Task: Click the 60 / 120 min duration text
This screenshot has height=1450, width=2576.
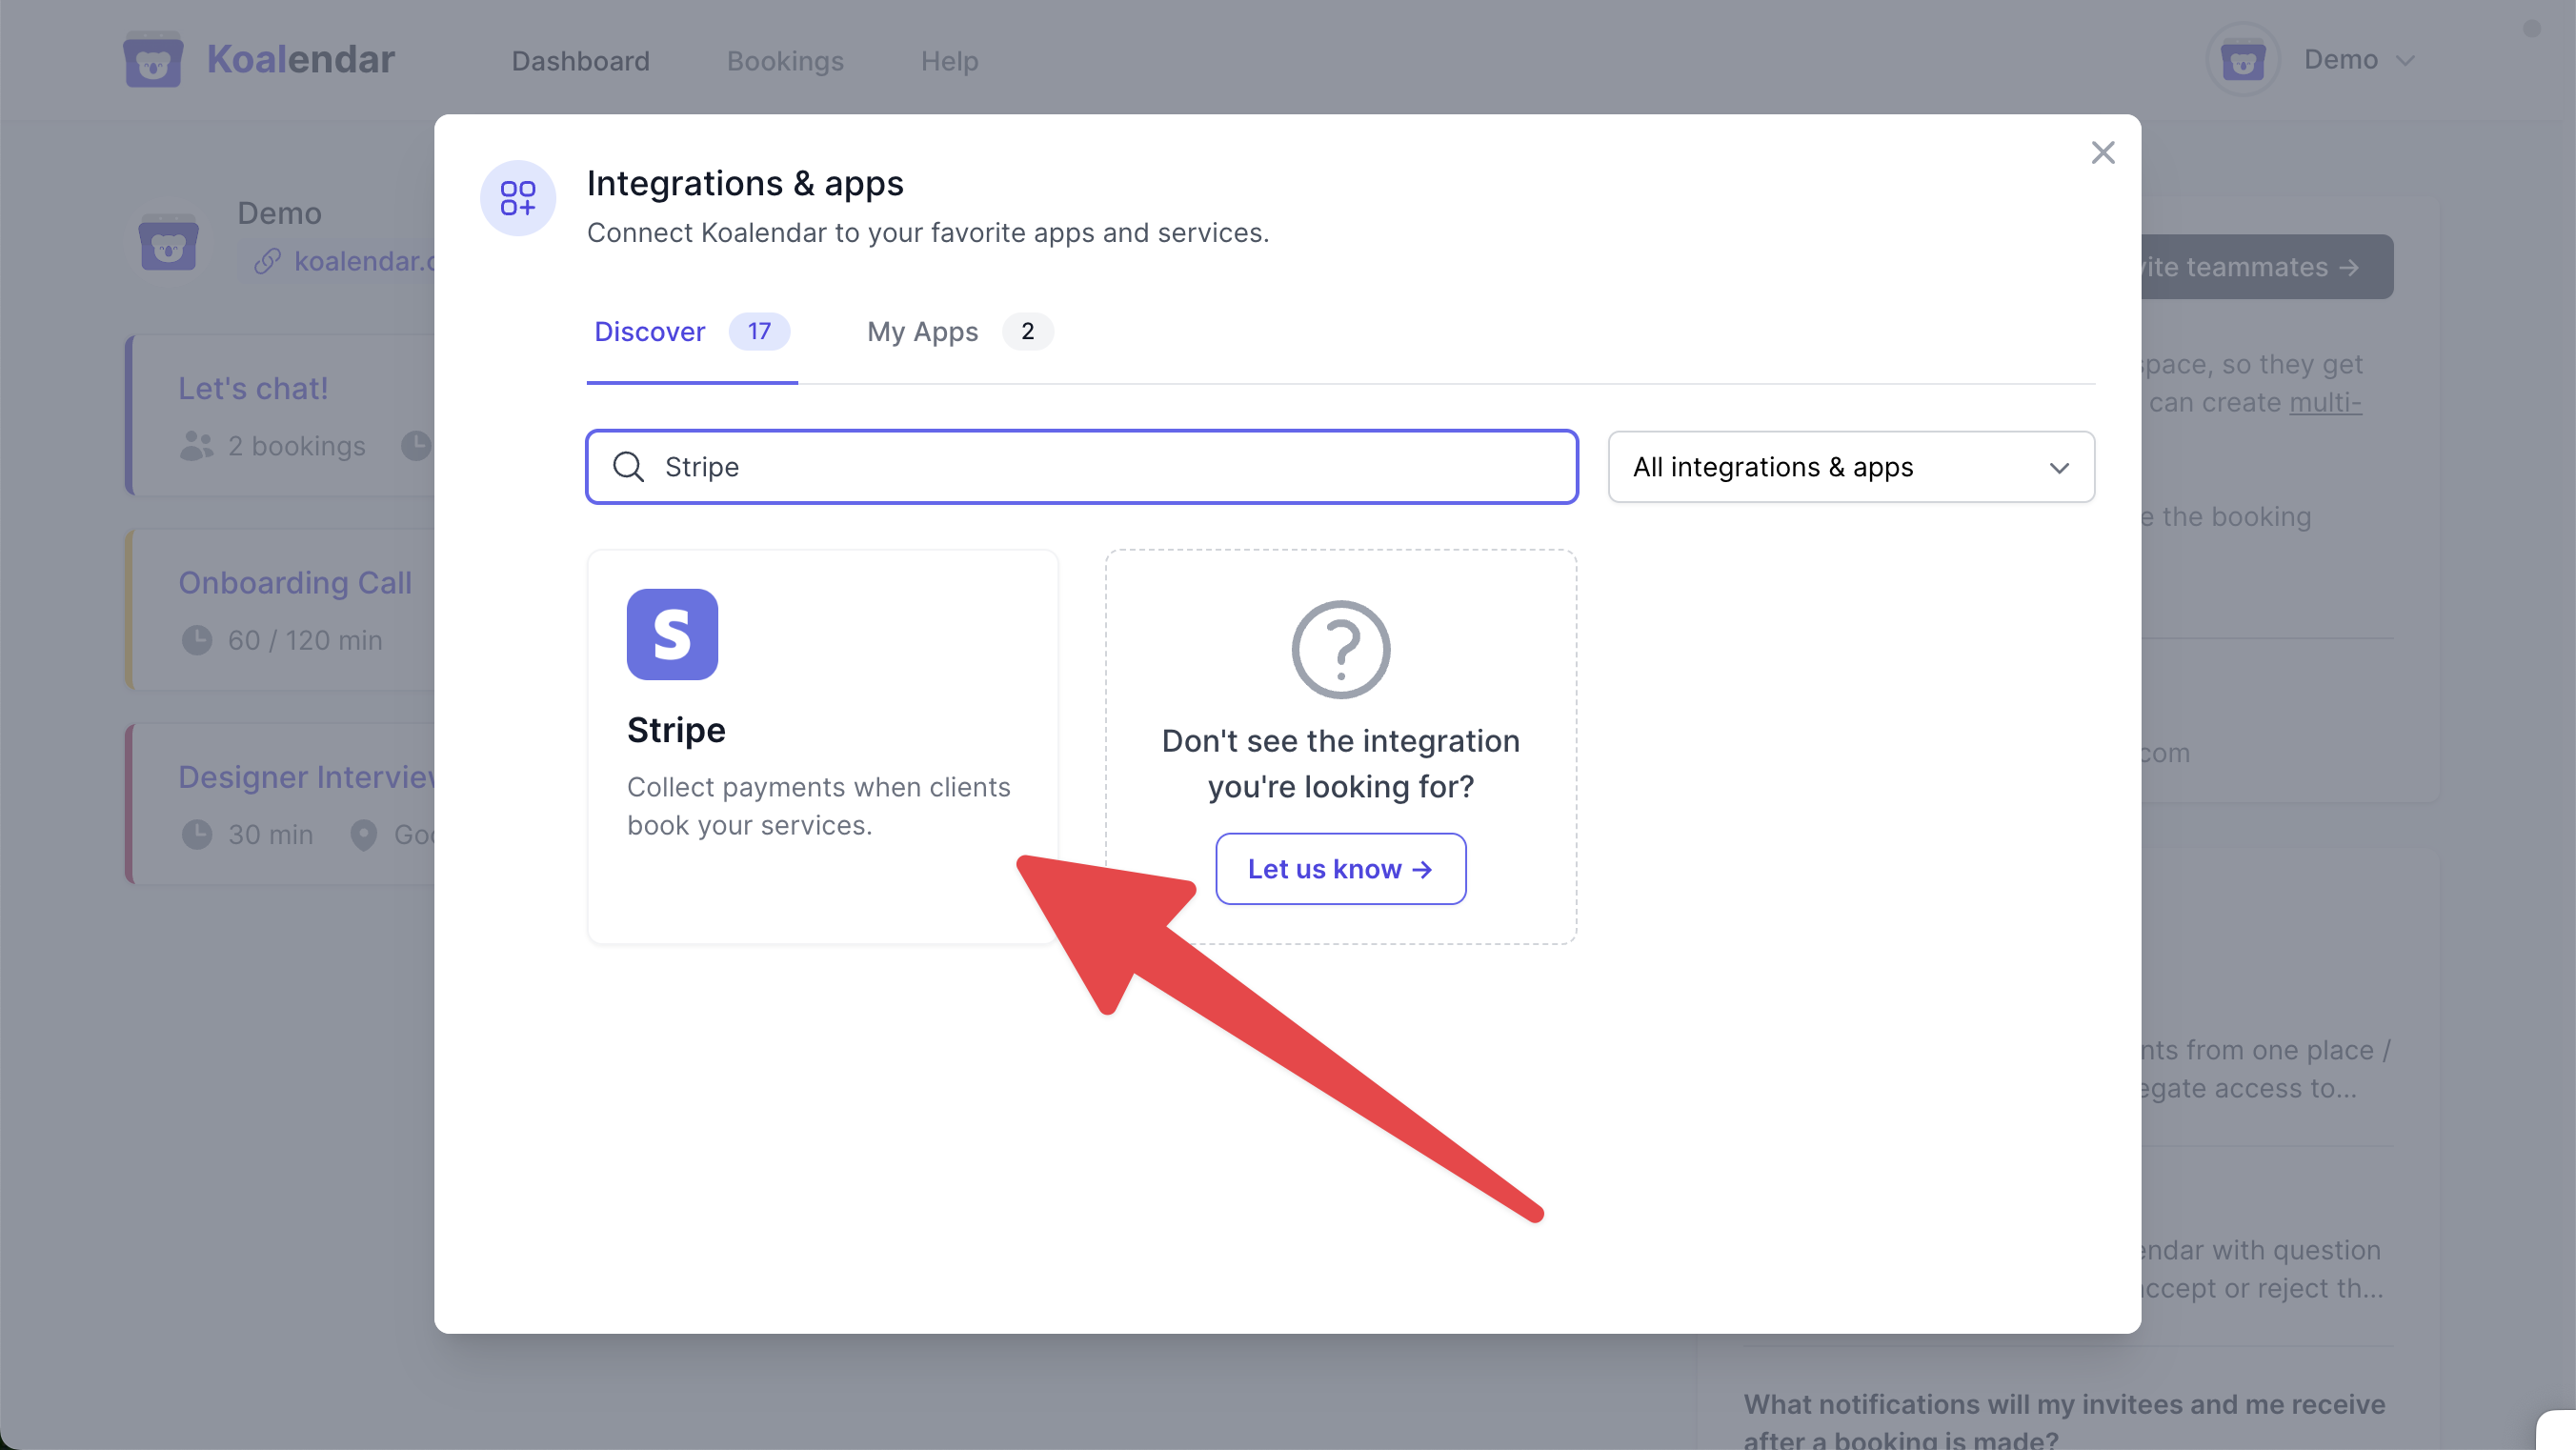Action: 305,640
